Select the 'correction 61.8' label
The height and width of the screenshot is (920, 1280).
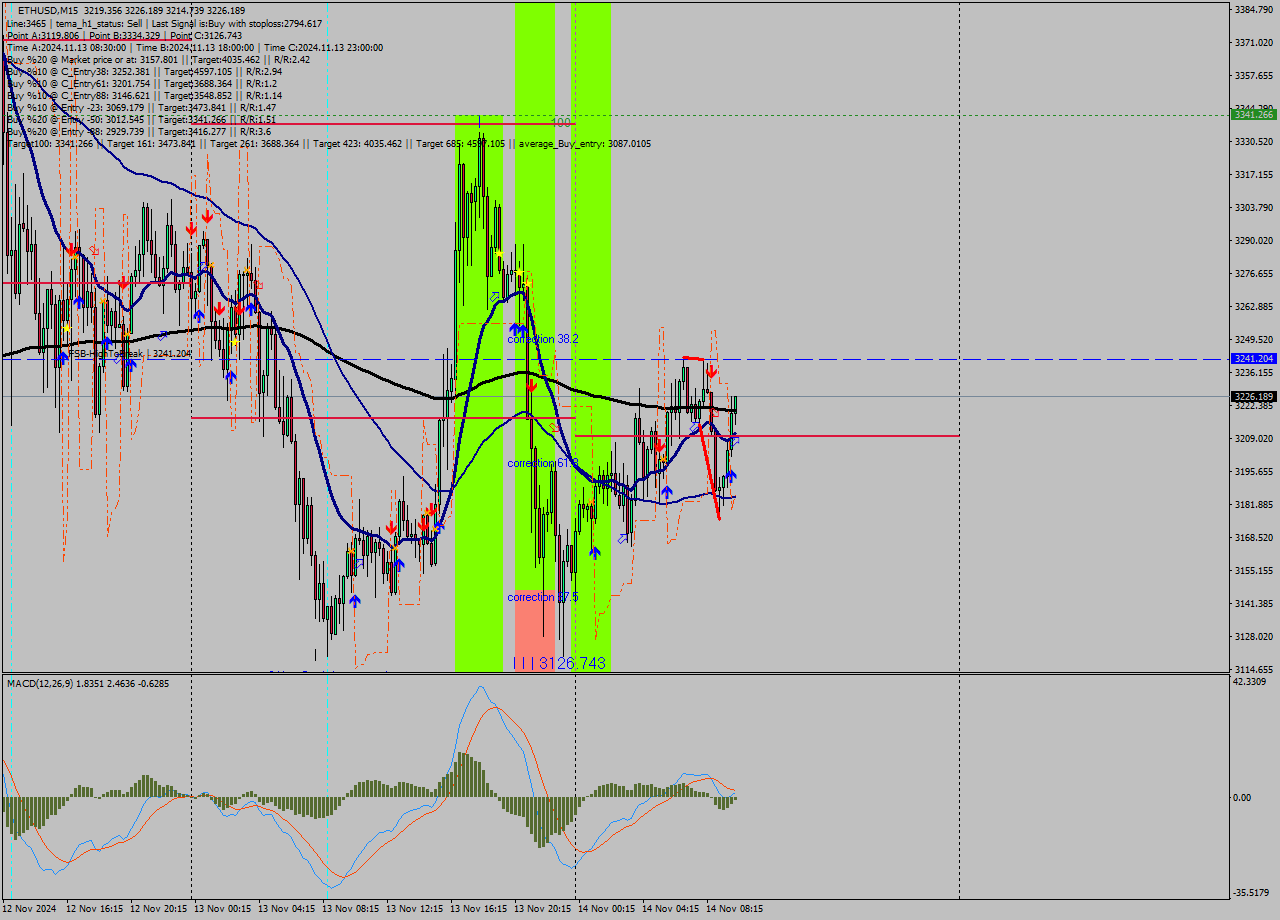(542, 463)
